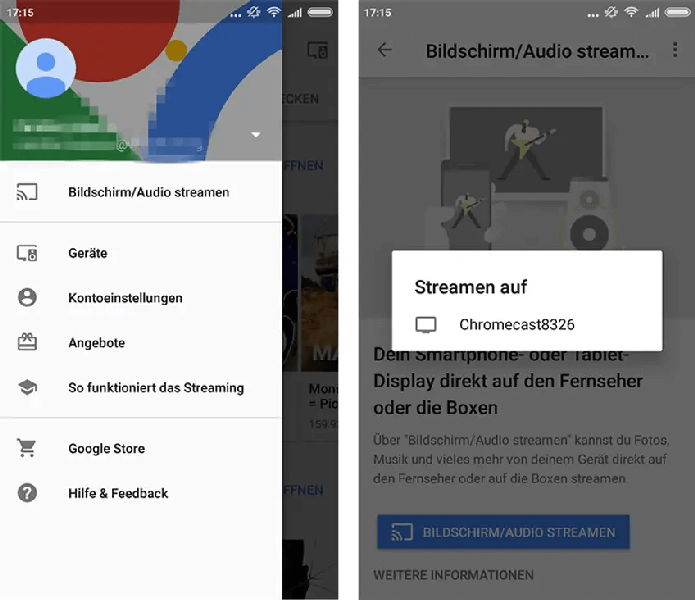Tap the left screen's Wi-Fi status icon
Viewport: 695px width, 600px height.
tap(273, 12)
